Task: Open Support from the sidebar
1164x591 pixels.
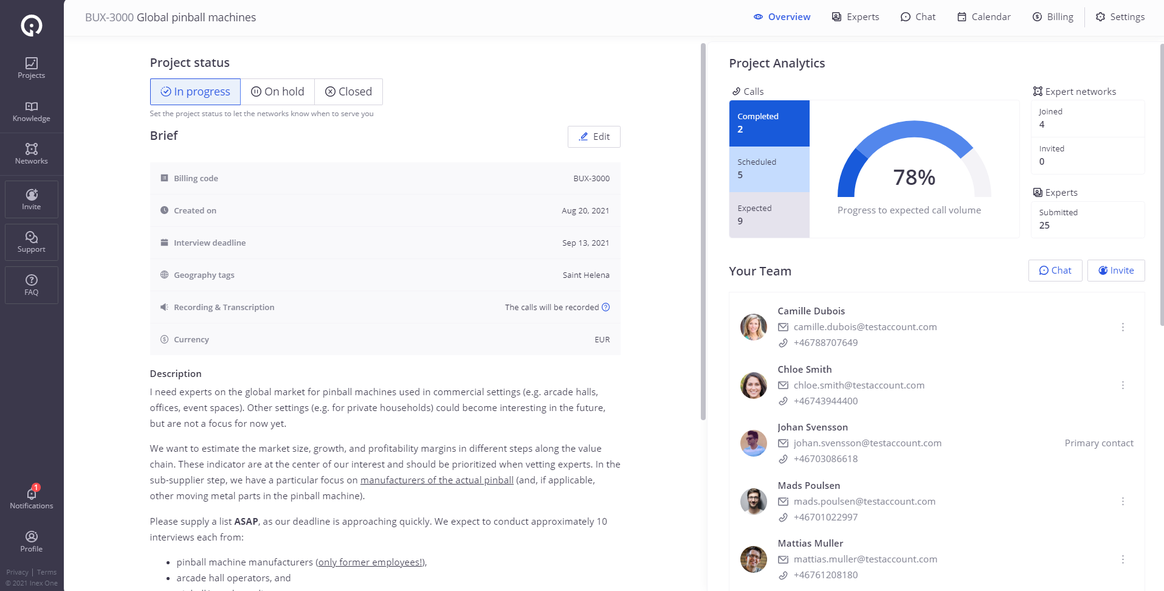Action: coord(31,242)
